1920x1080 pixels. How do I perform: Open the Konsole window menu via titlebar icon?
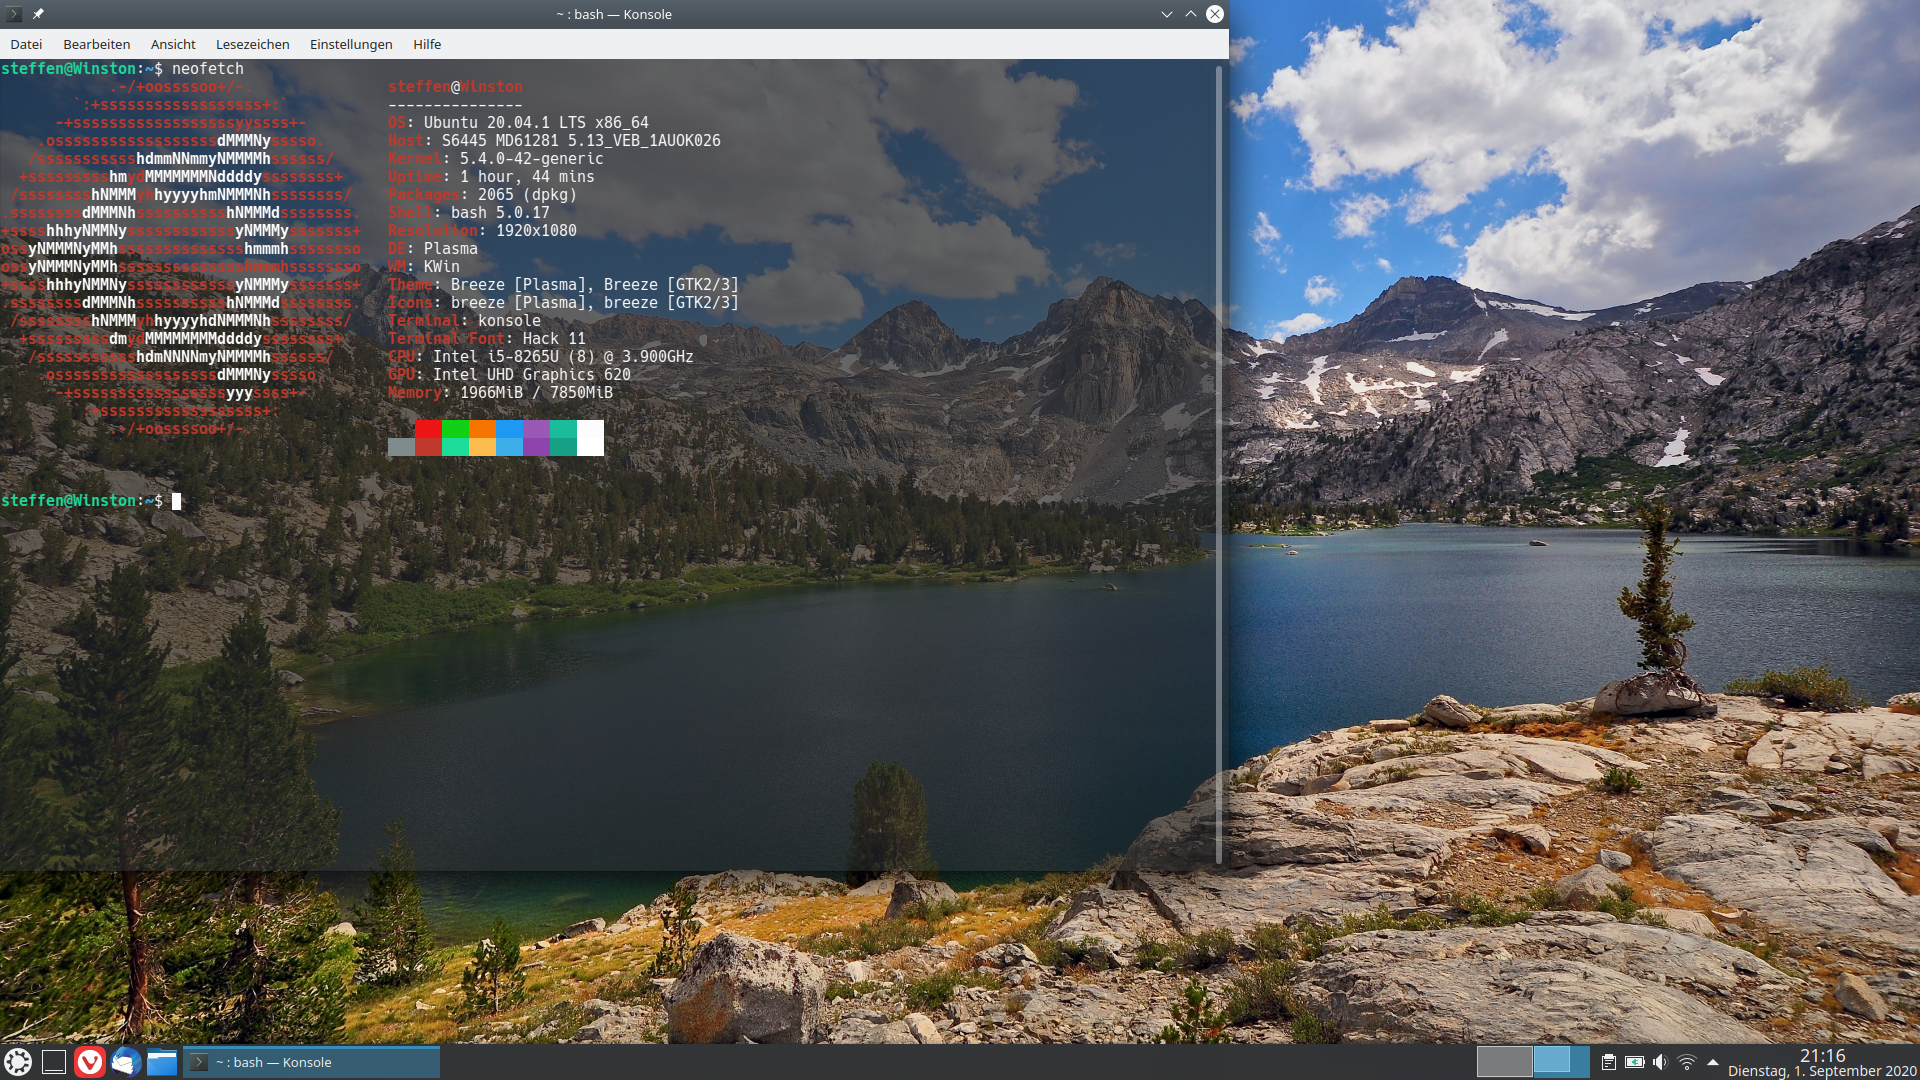tap(14, 14)
